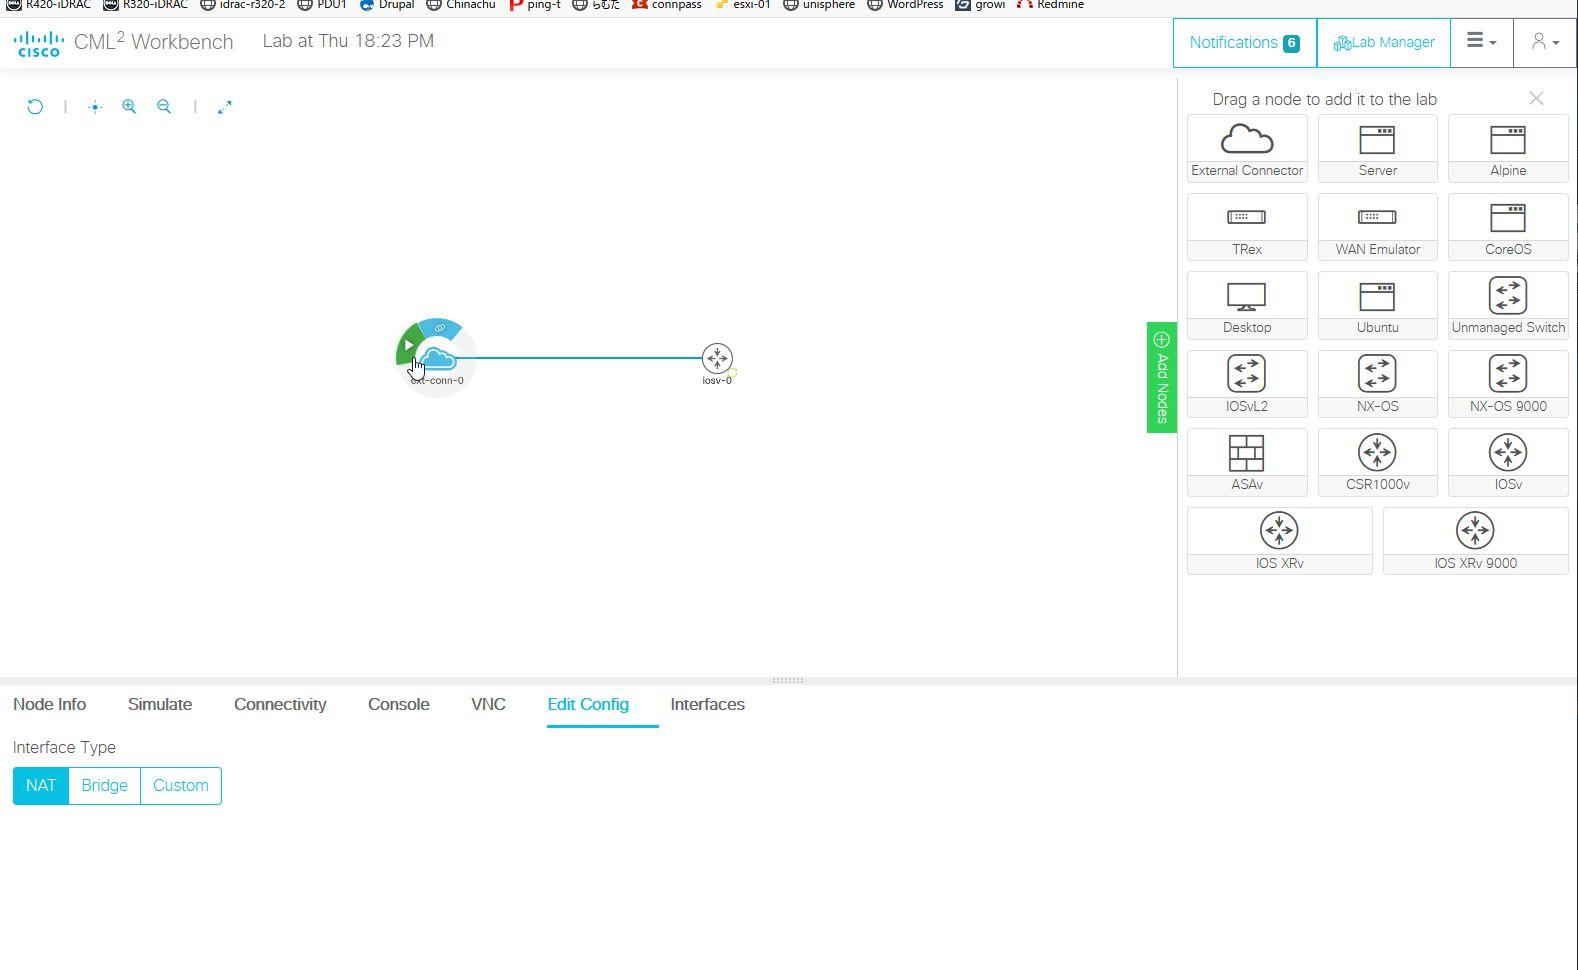Open the VNC tab
Image resolution: width=1578 pixels, height=970 pixels.
(x=488, y=704)
